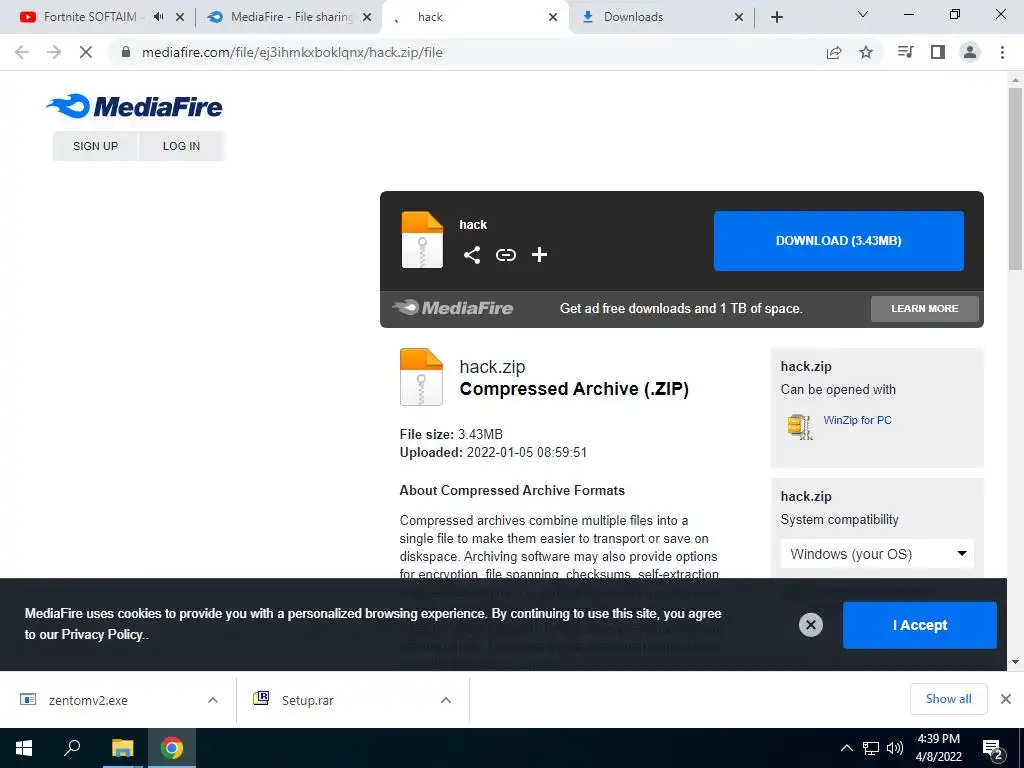The width and height of the screenshot is (1024, 768).
Task: Go back to previous page
Action: pyautogui.click(x=22, y=52)
